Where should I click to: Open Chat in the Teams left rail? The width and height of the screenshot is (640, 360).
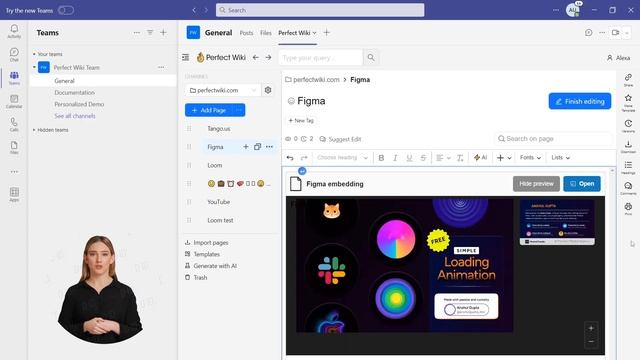(14, 54)
